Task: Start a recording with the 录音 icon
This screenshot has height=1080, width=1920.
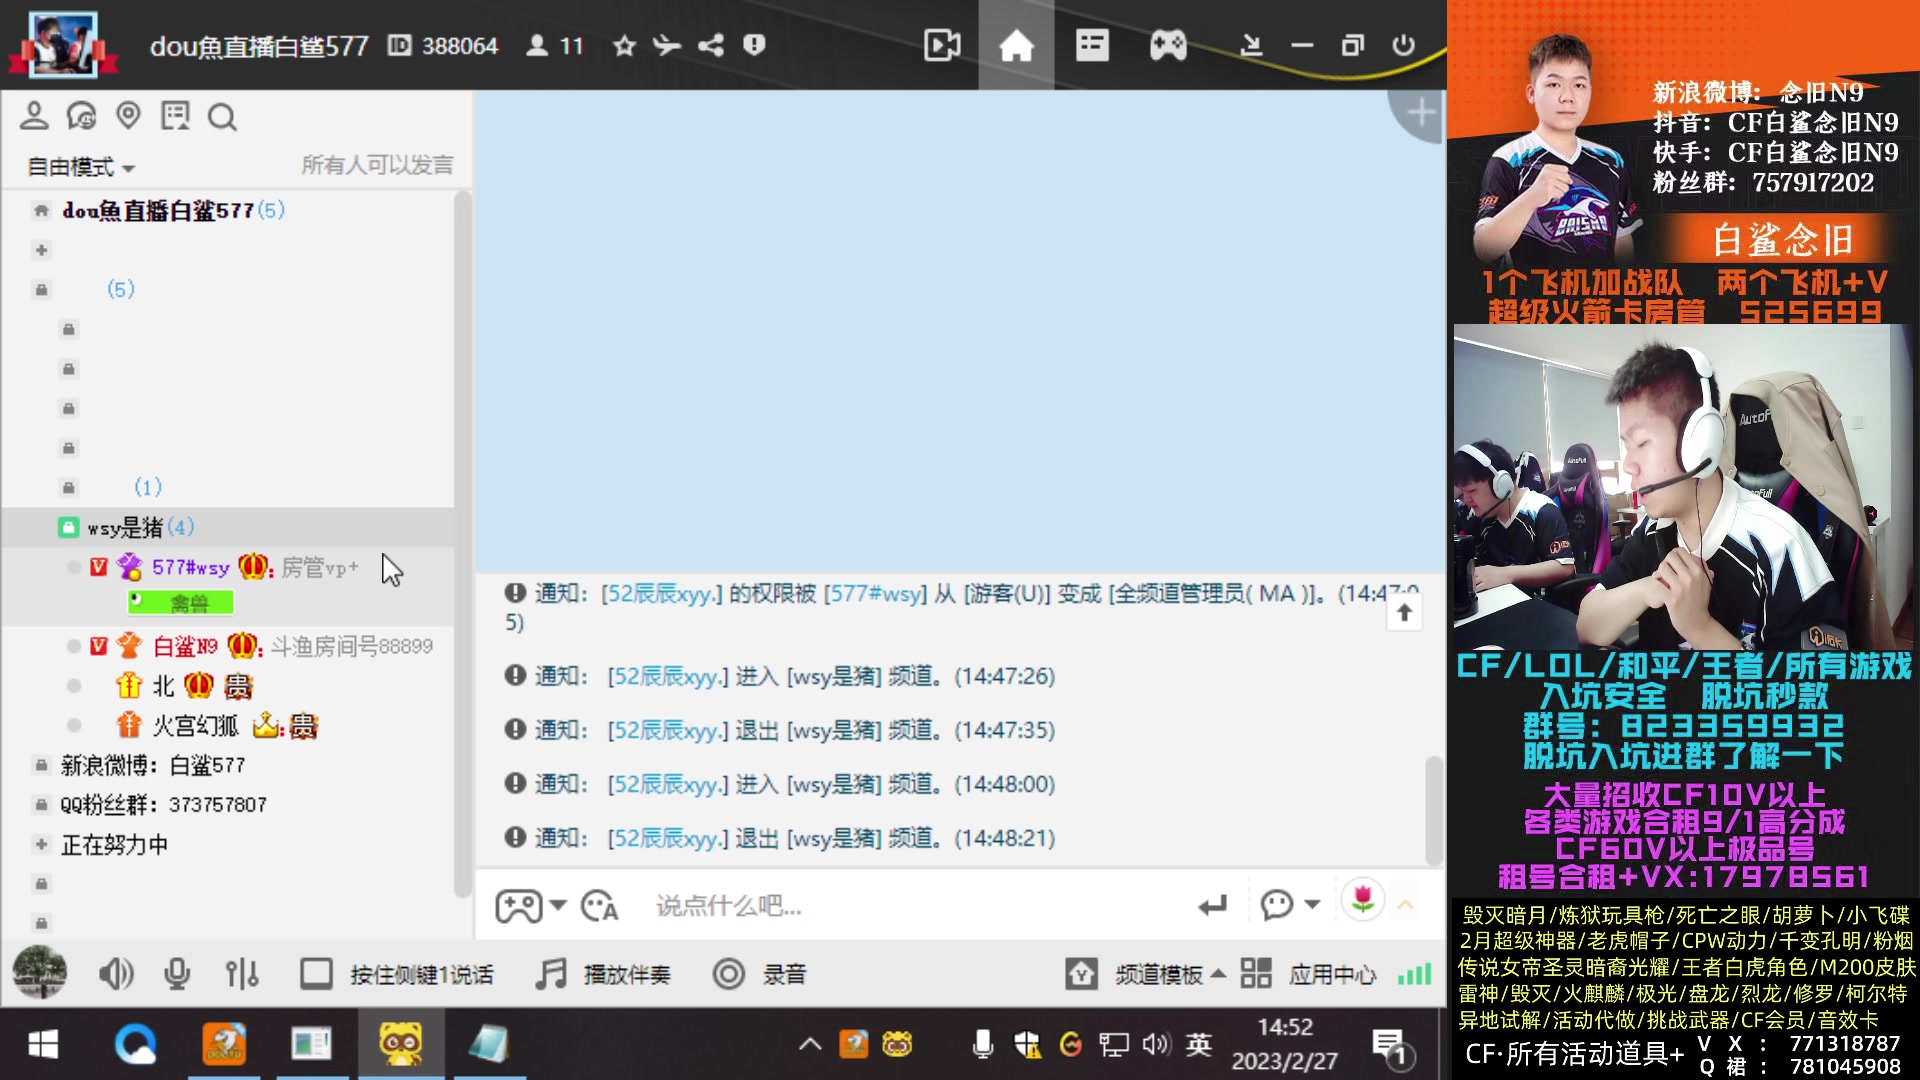Action: pyautogui.click(x=760, y=974)
